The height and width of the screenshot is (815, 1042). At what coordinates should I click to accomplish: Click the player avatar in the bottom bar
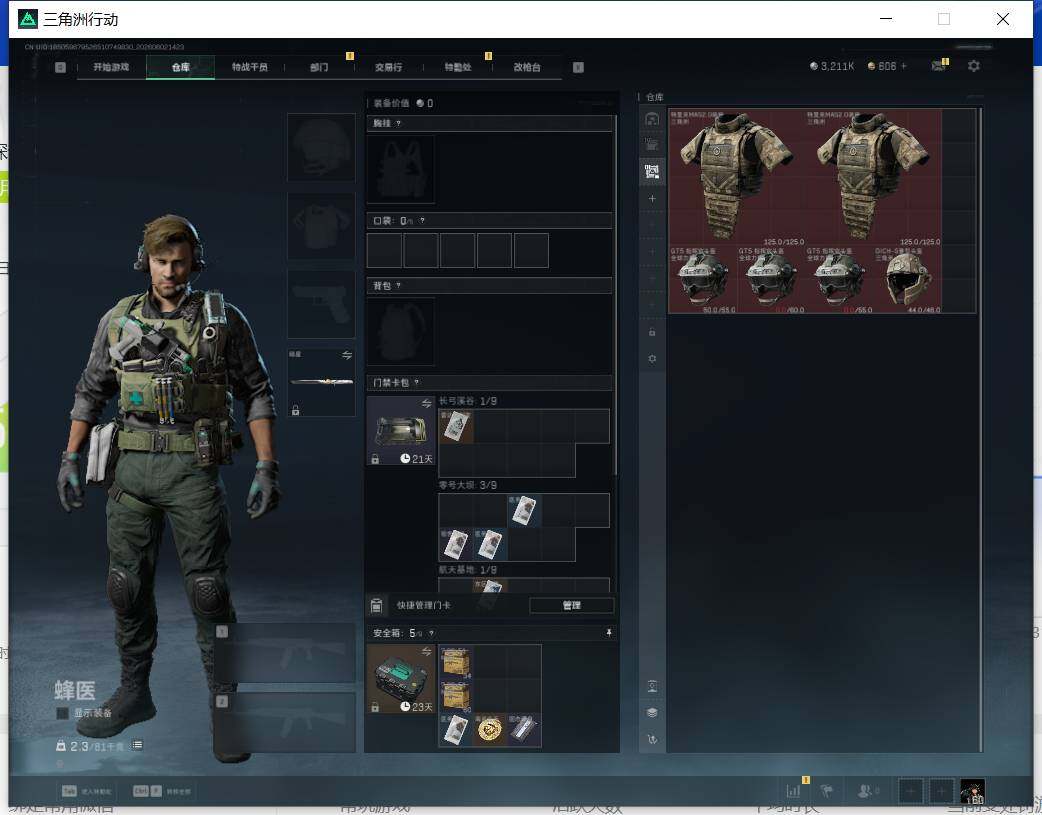(972, 792)
